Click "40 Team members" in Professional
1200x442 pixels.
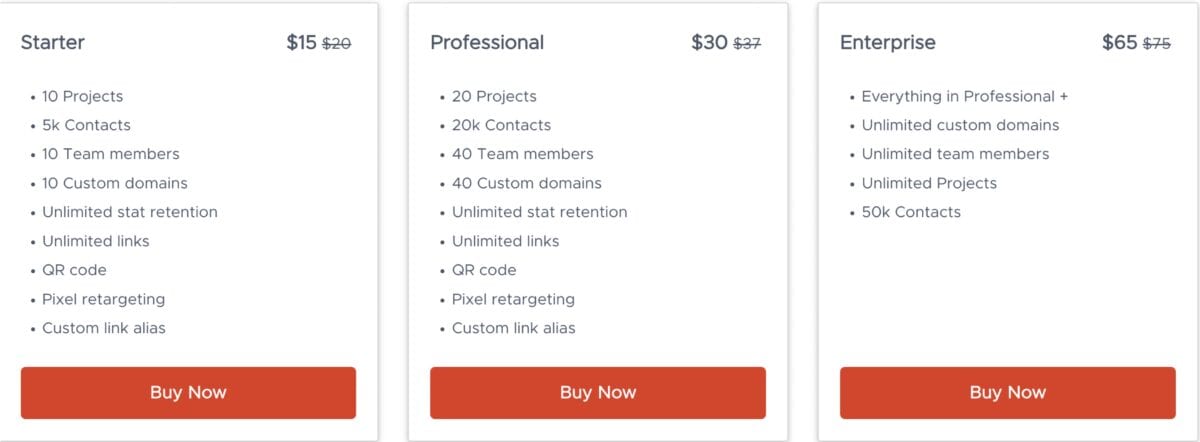pos(522,154)
